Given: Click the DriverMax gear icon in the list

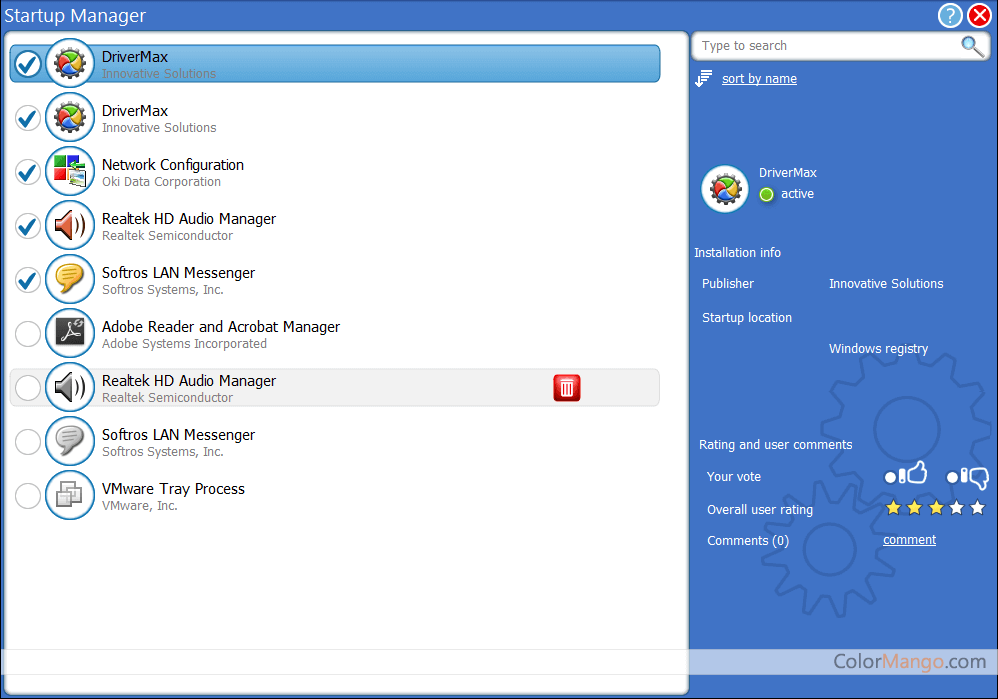Looking at the screenshot, I should (x=69, y=62).
